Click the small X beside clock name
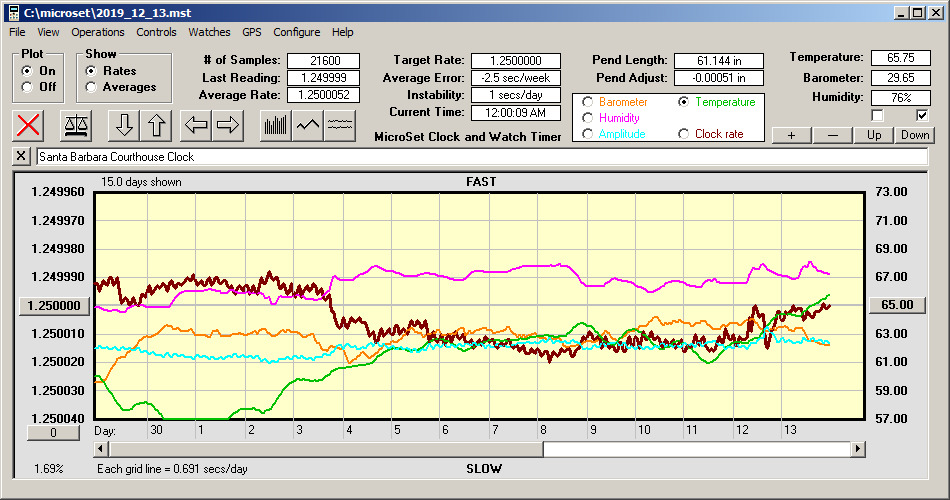Image resolution: width=950 pixels, height=500 pixels. pyautogui.click(x=21, y=156)
